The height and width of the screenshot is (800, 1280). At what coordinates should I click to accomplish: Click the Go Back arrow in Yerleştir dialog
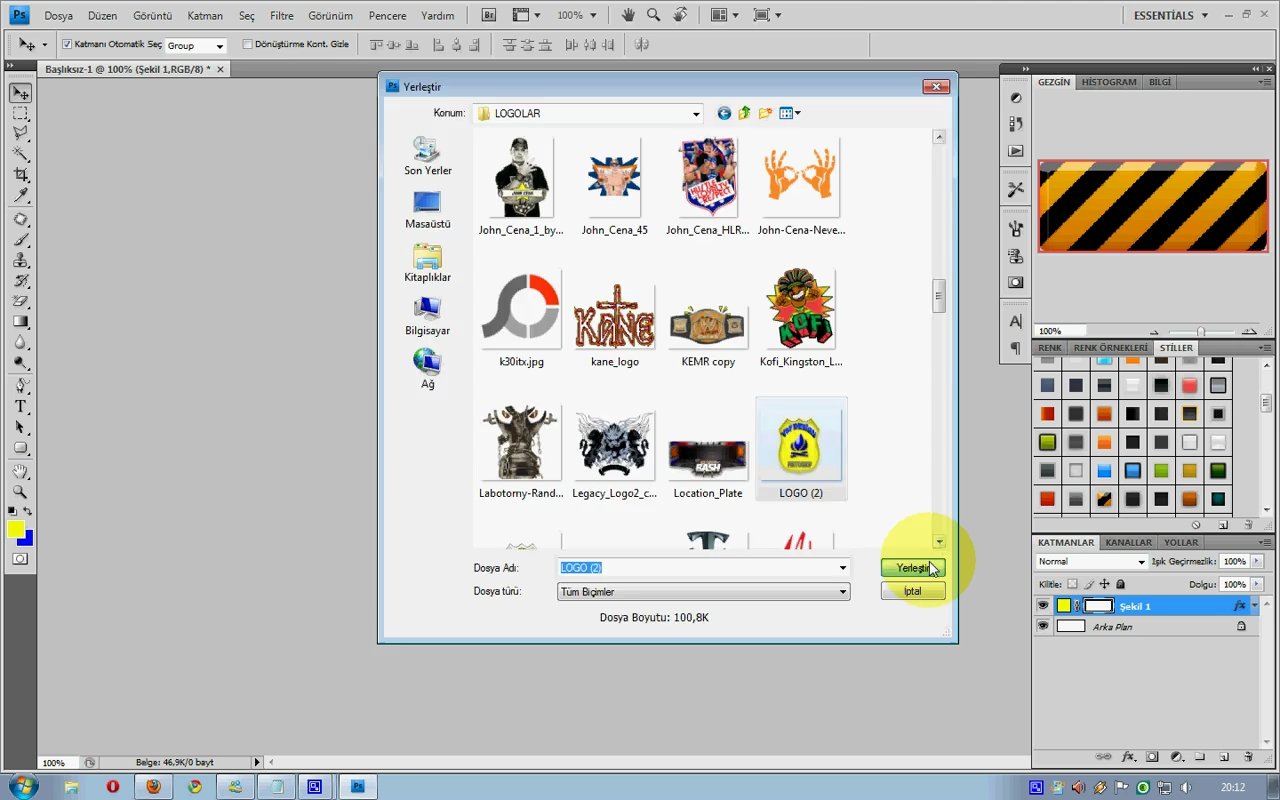(x=724, y=113)
